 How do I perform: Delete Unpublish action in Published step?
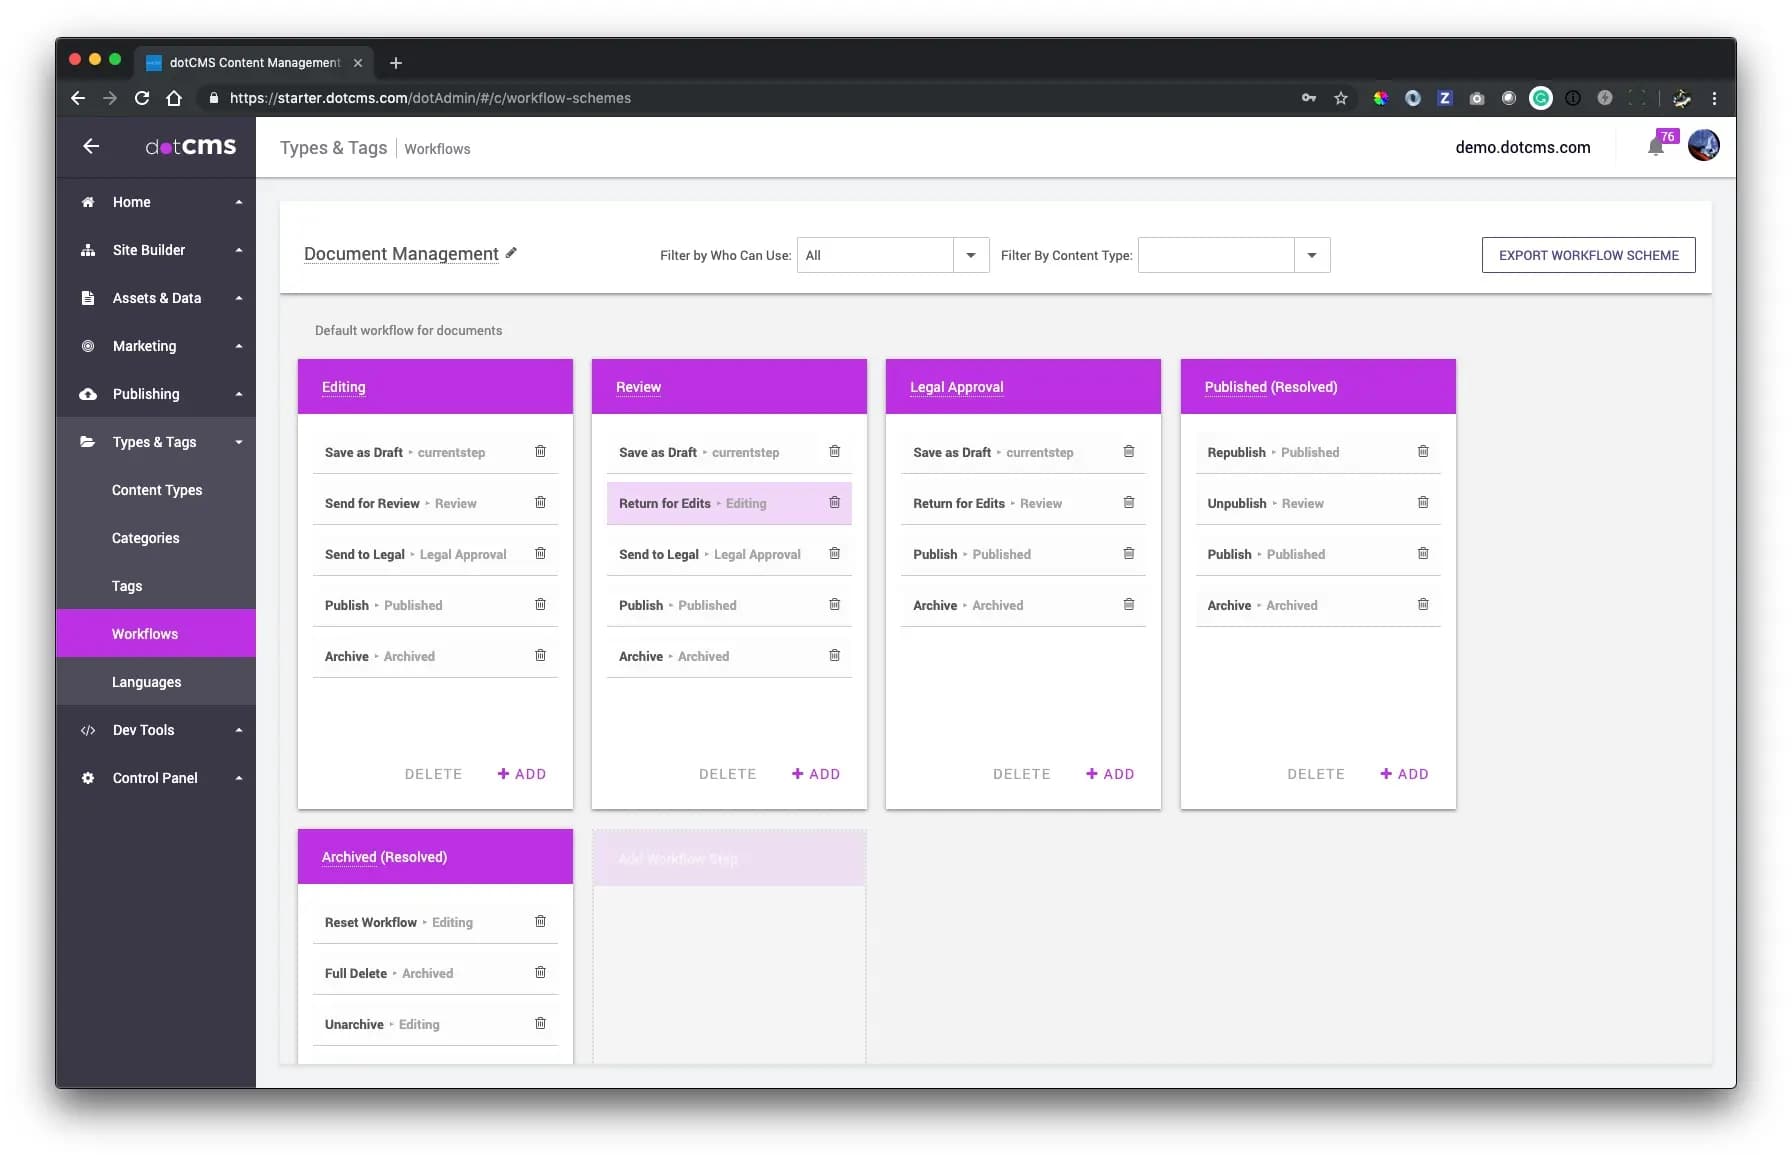[1422, 503]
